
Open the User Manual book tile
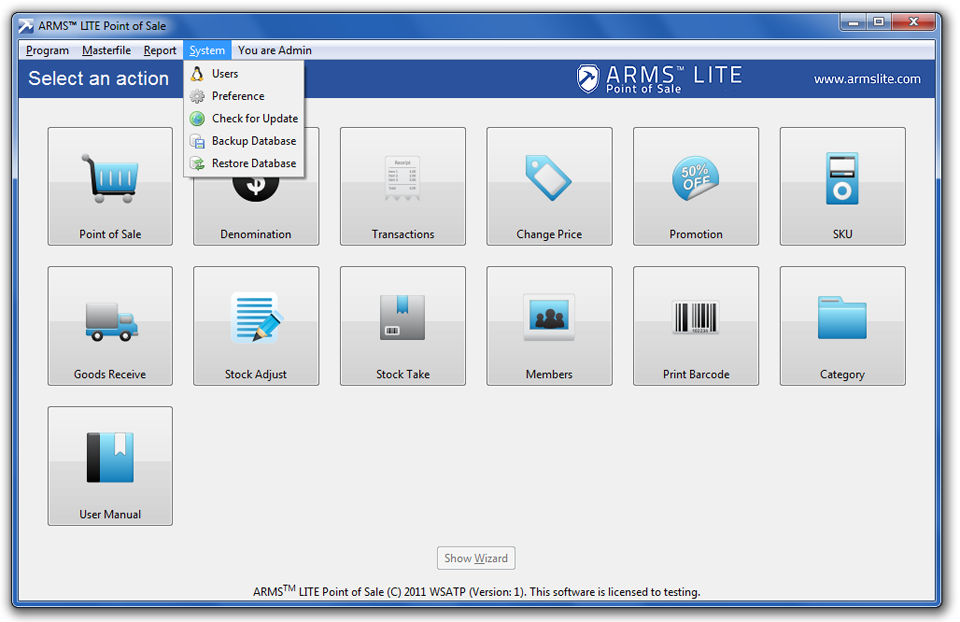pyautogui.click(x=110, y=466)
